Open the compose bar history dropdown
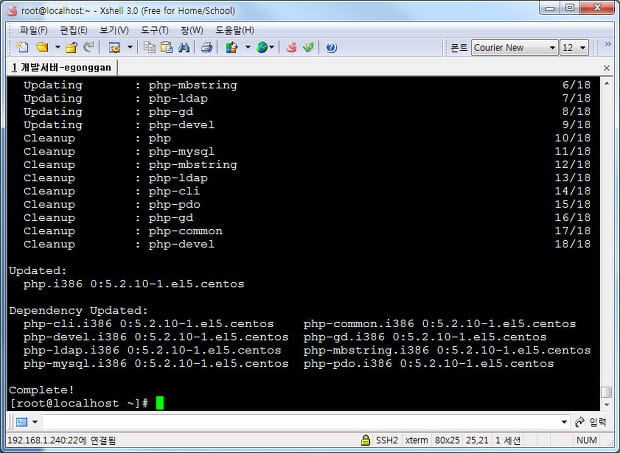The height and width of the screenshot is (453, 620). point(564,422)
